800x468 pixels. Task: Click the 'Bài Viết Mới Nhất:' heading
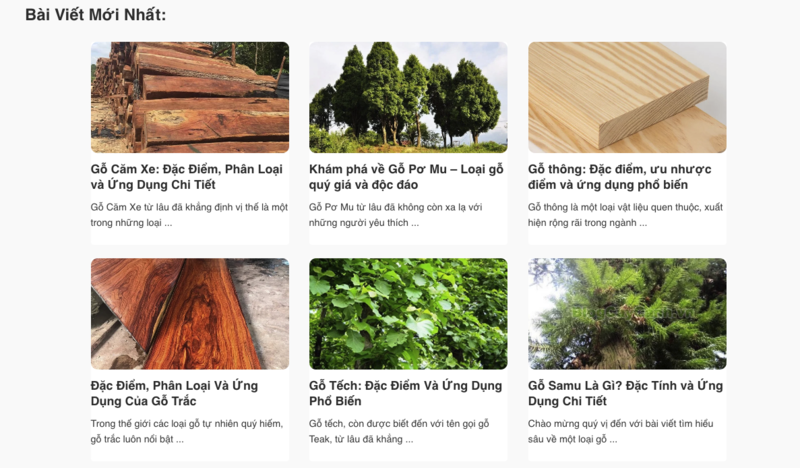click(x=95, y=15)
